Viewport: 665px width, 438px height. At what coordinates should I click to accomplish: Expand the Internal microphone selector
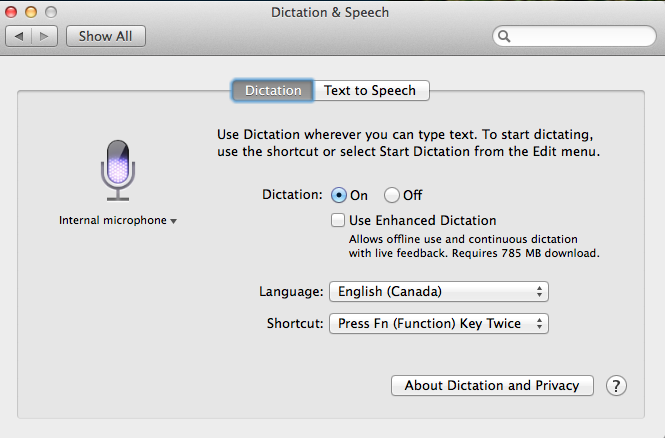[117, 220]
